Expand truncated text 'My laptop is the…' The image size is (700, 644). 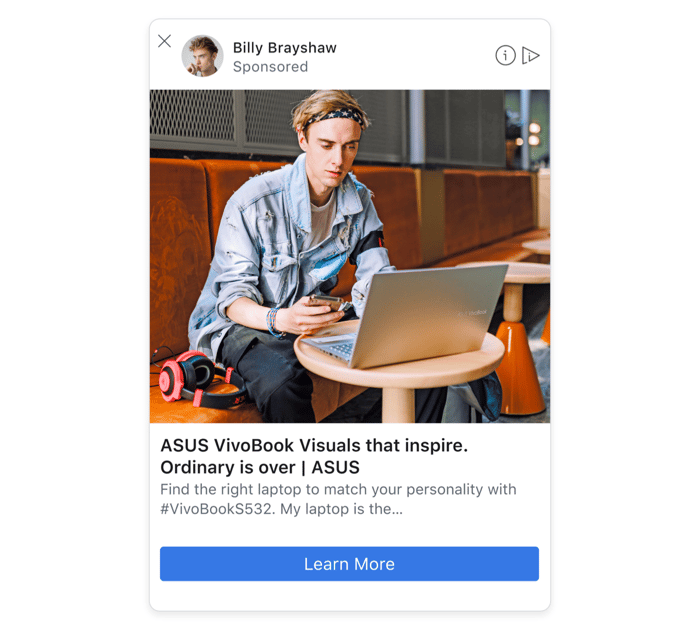tap(342, 509)
